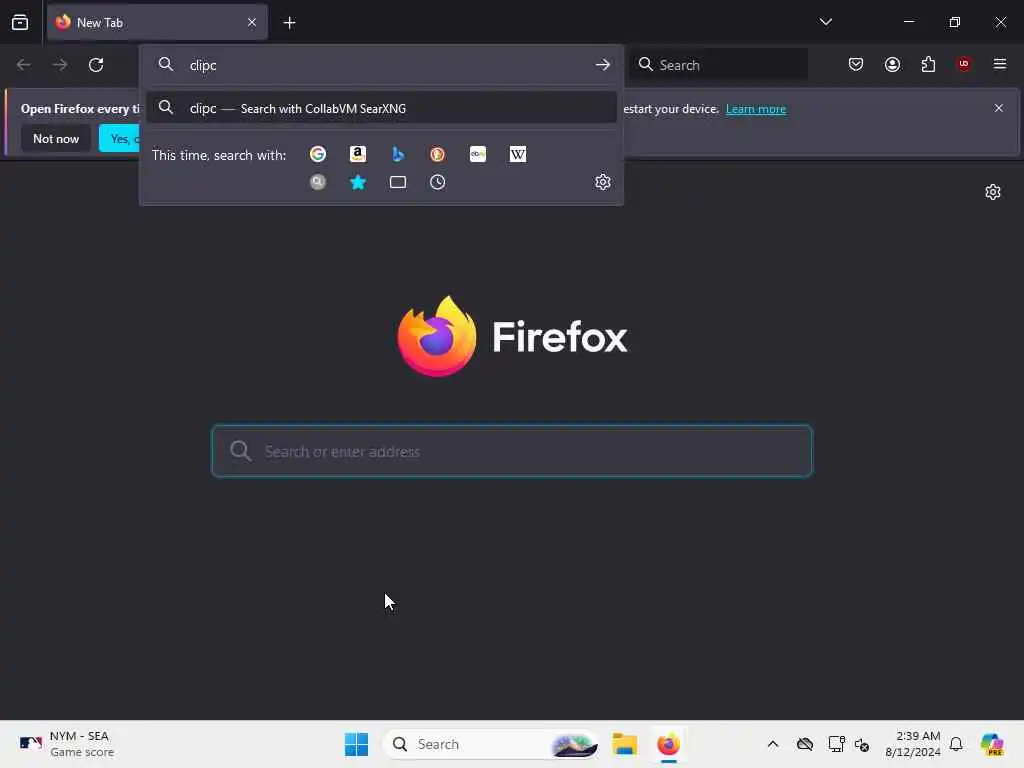This screenshot has height=768, width=1024.
Task: Go back one page
Action: click(x=24, y=65)
